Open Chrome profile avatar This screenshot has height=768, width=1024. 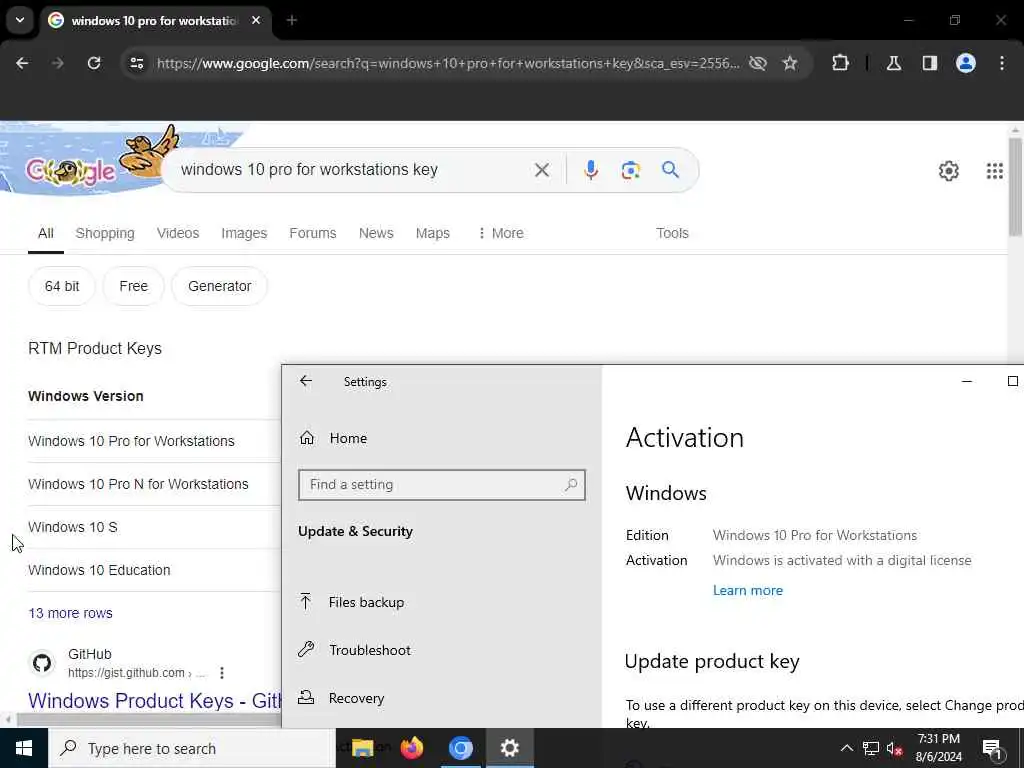pos(966,63)
